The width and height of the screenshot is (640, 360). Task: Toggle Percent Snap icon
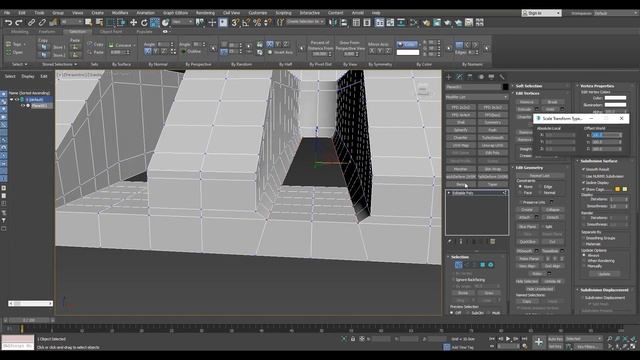click(257, 23)
